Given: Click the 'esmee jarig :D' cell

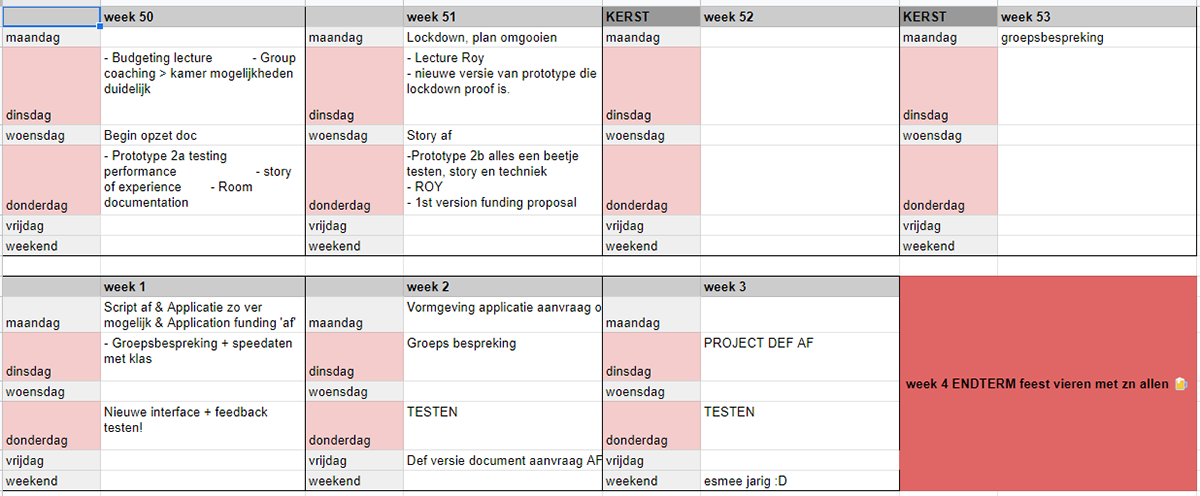Looking at the screenshot, I should click(x=800, y=481).
